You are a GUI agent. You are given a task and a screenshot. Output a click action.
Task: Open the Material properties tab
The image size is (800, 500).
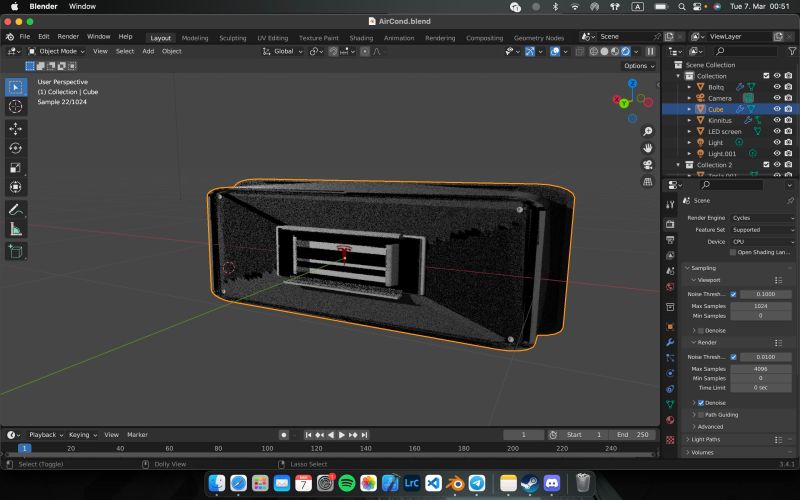pyautogui.click(x=670, y=420)
